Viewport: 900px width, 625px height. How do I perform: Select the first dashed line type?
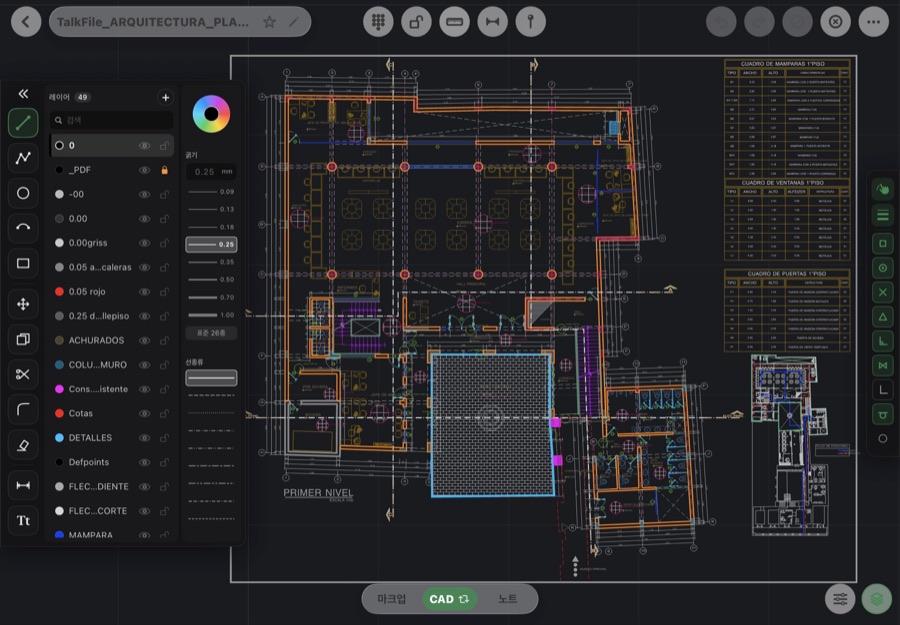click(x=211, y=395)
